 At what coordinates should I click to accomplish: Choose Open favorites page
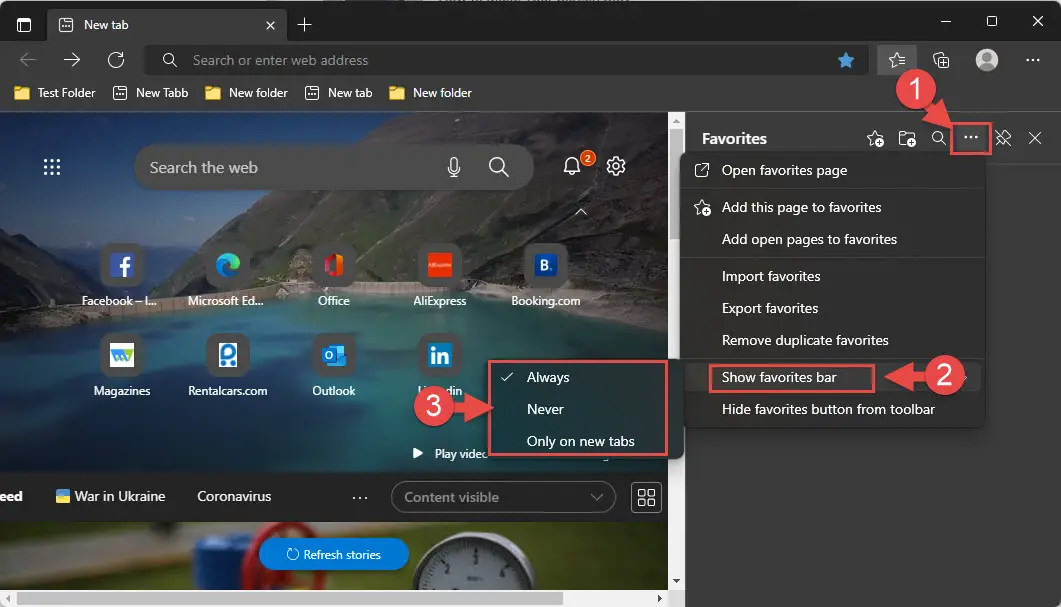pos(832,171)
